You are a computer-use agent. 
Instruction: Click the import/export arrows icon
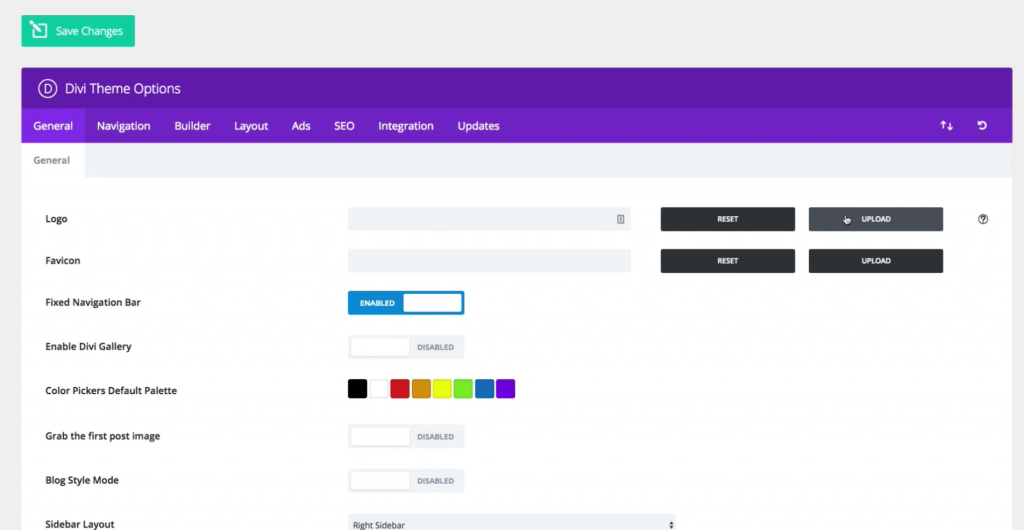(x=946, y=125)
